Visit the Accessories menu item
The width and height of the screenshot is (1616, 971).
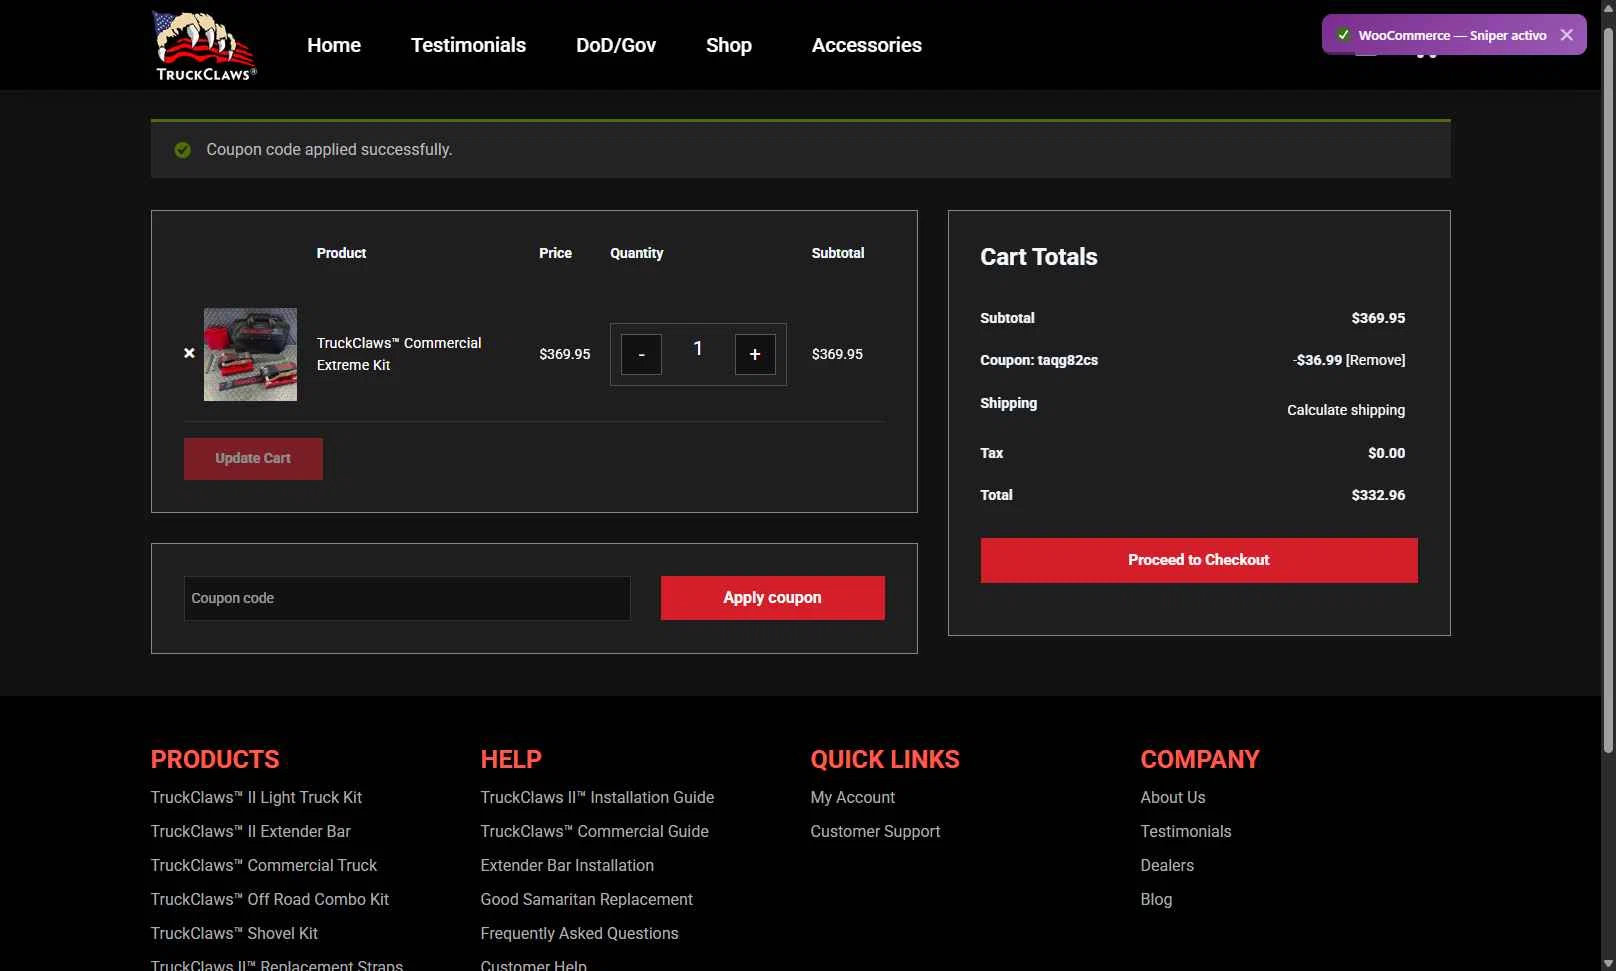(867, 45)
